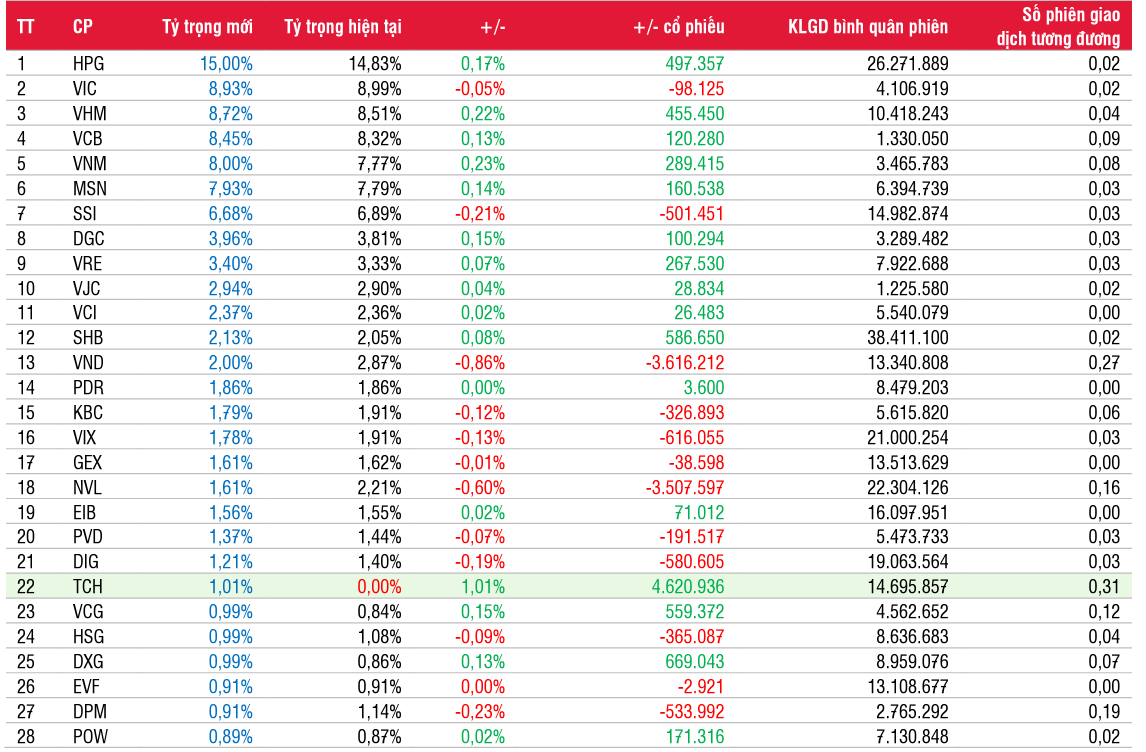Select the VCG ticker cell
Viewport: 1146px width, 752px height.
tap(88, 612)
